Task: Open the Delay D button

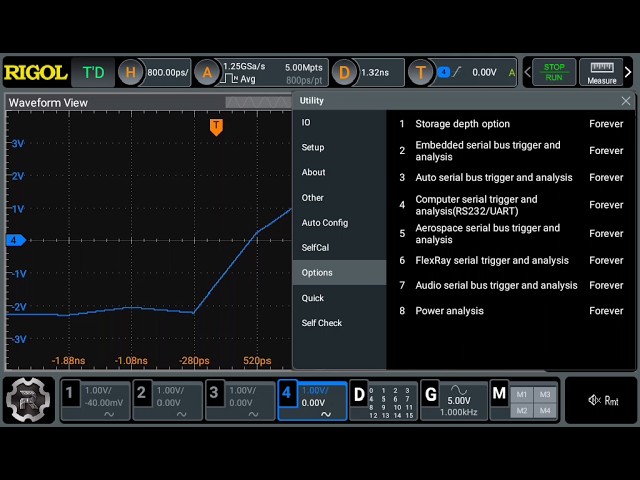Action: pos(344,73)
